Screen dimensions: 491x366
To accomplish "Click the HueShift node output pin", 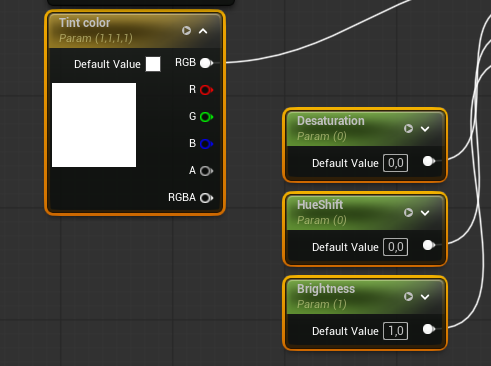I will (x=429, y=245).
